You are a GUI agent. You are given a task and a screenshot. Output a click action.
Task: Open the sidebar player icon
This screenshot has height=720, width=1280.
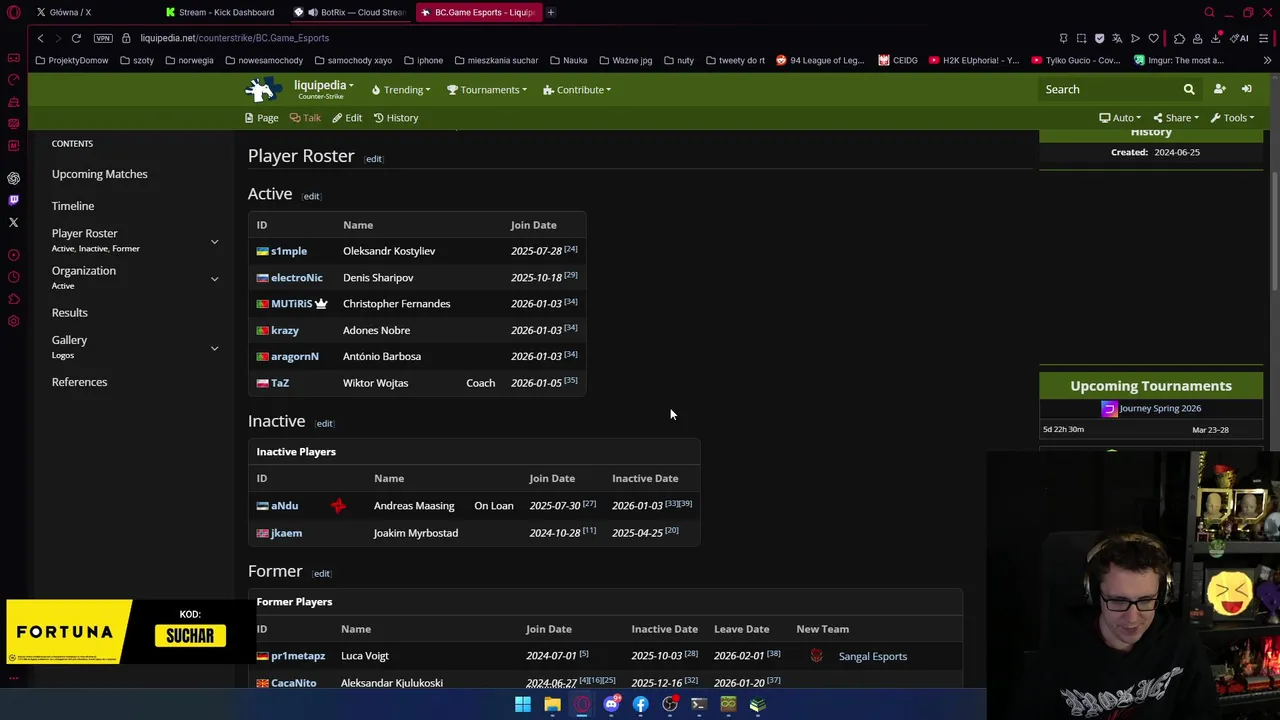click(13, 255)
